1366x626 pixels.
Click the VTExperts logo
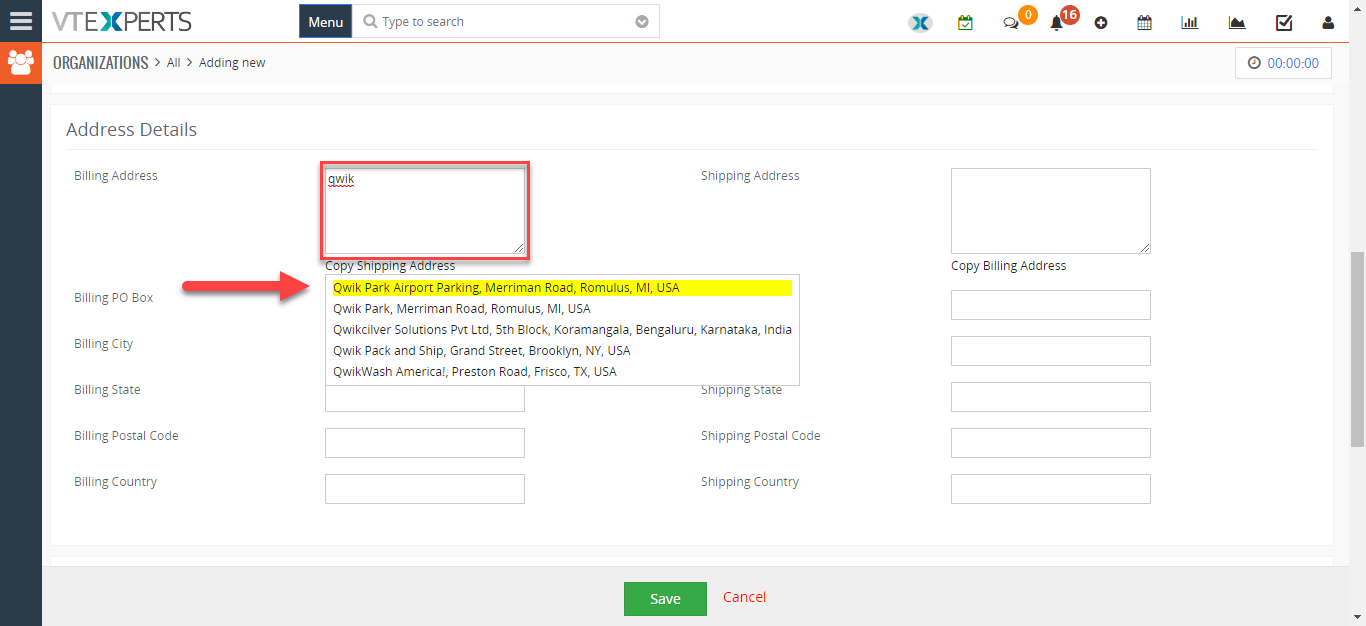[x=122, y=21]
